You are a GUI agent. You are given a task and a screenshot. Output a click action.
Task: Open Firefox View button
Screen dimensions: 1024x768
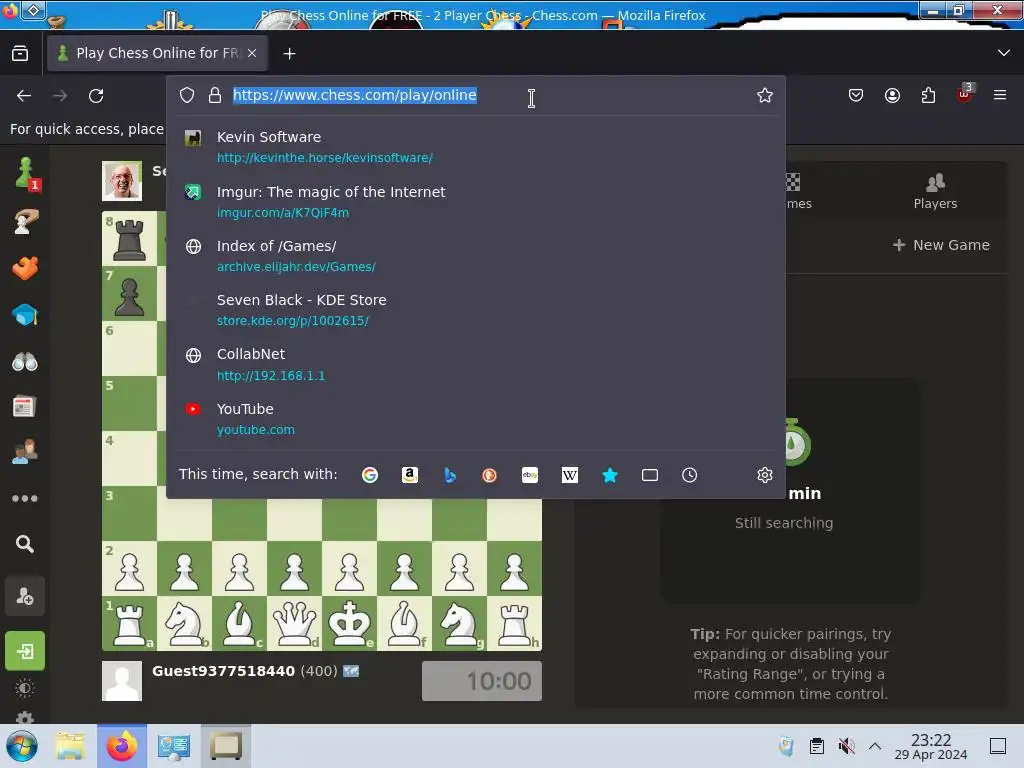tap(20, 53)
